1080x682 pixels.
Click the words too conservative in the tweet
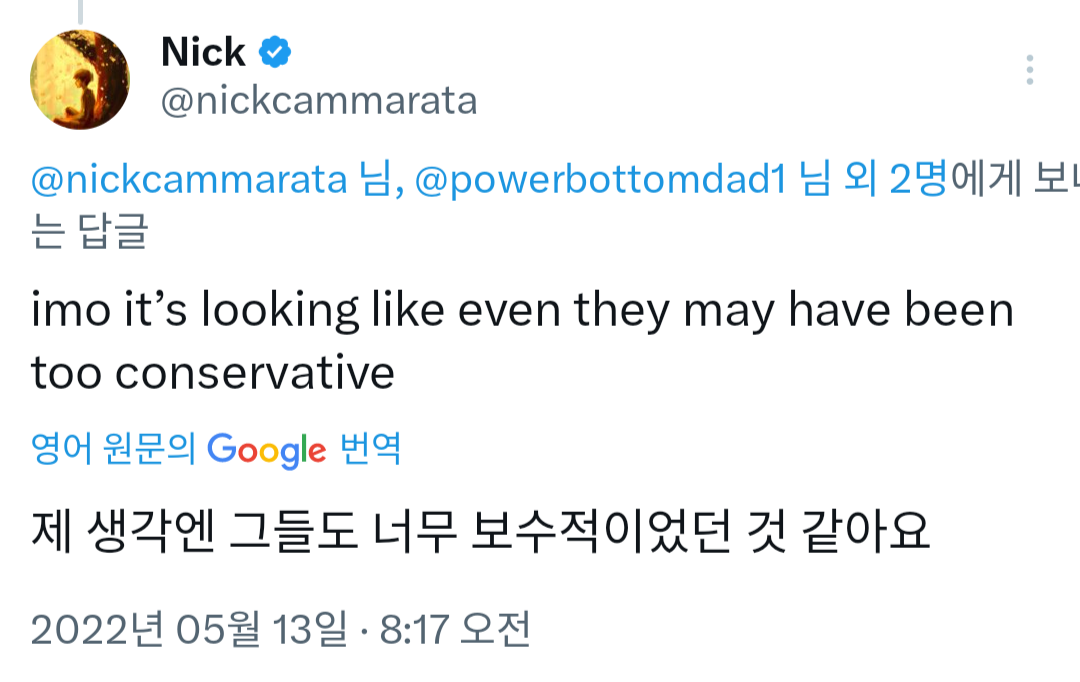click(213, 373)
